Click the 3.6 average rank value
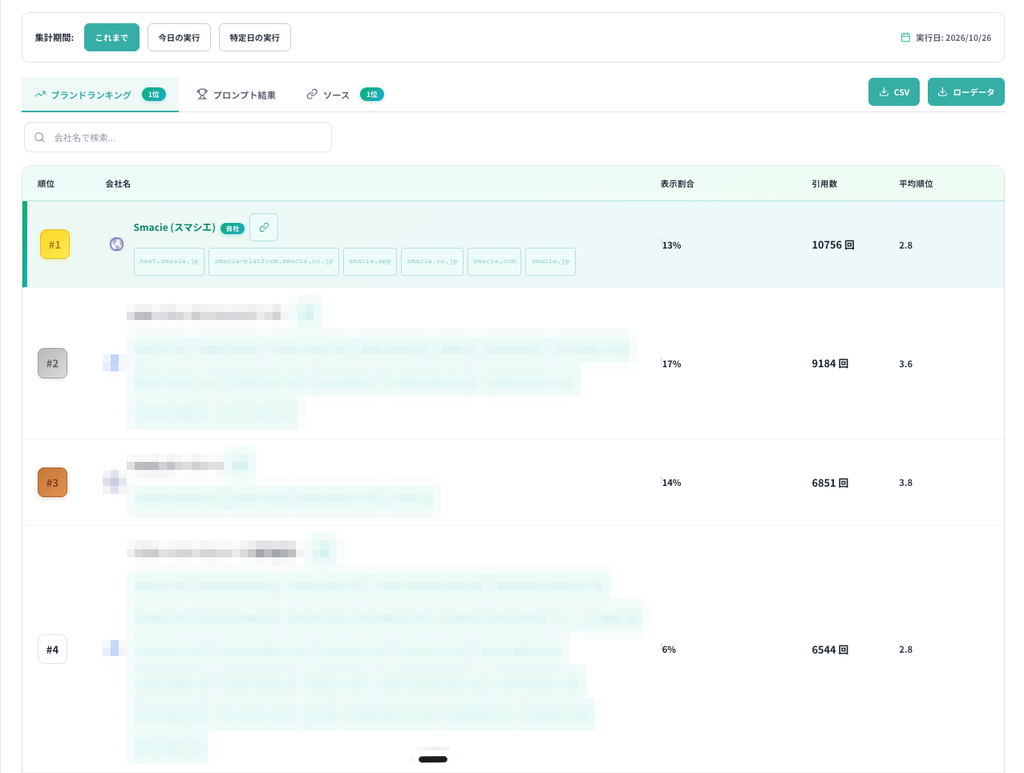The image size is (1024, 773). click(x=905, y=364)
